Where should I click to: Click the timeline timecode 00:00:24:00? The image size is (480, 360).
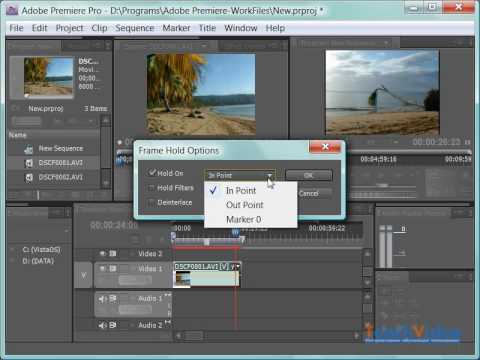[114, 226]
